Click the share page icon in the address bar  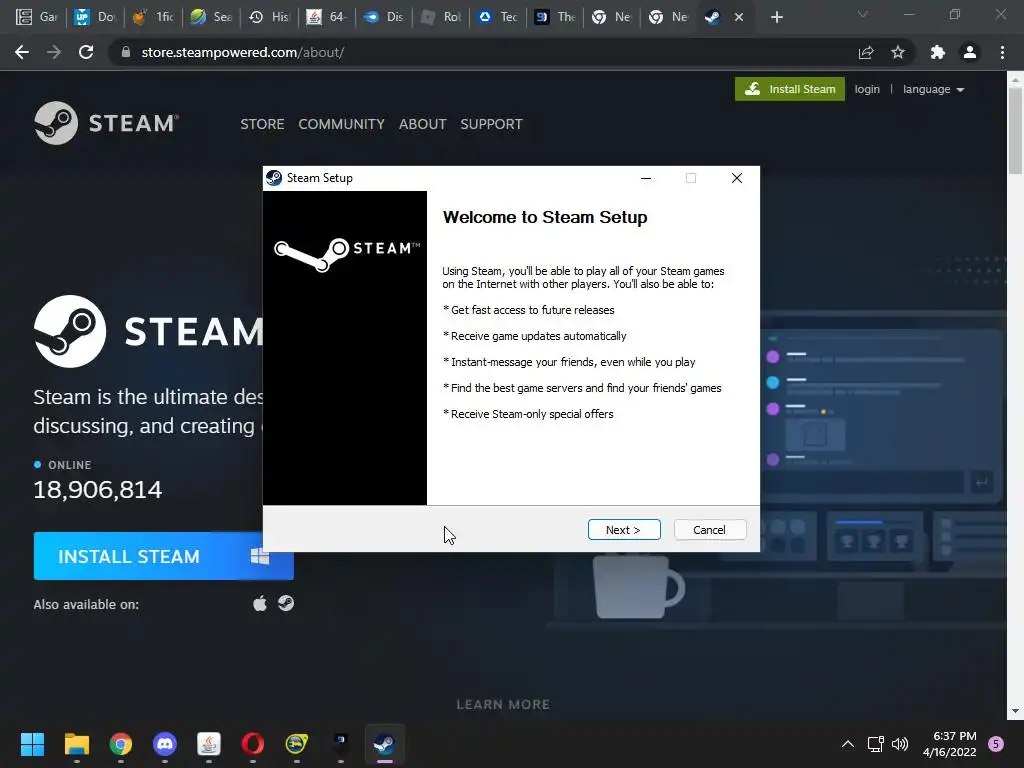point(866,52)
